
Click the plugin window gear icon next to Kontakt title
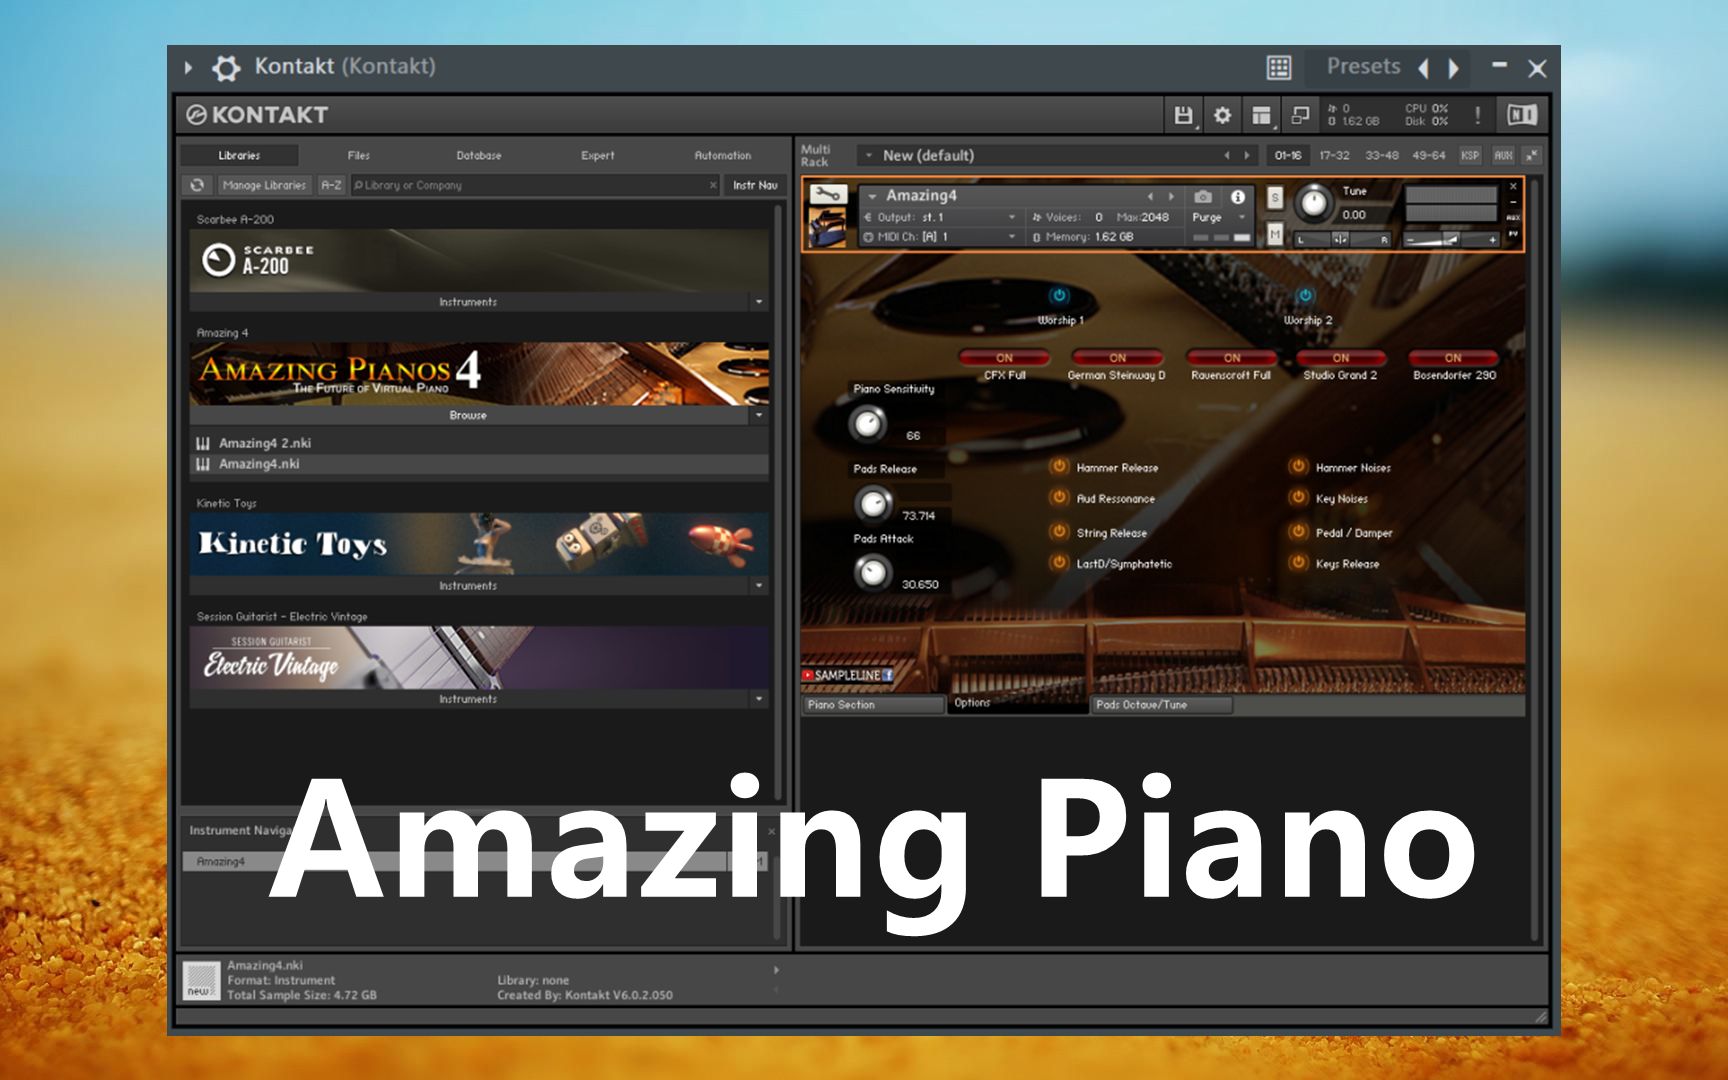pos(226,68)
